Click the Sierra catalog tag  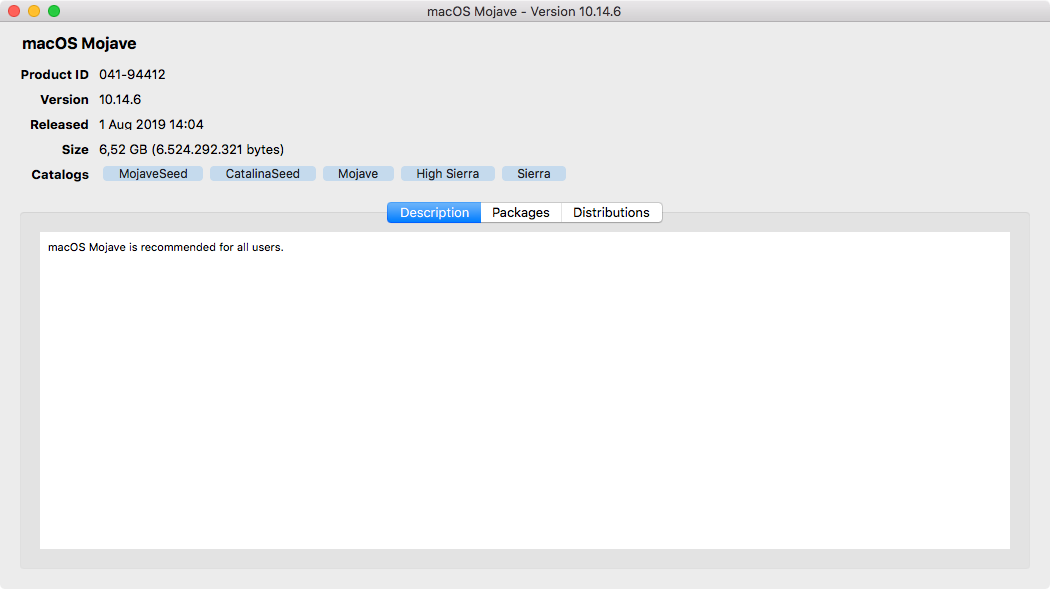pos(534,173)
